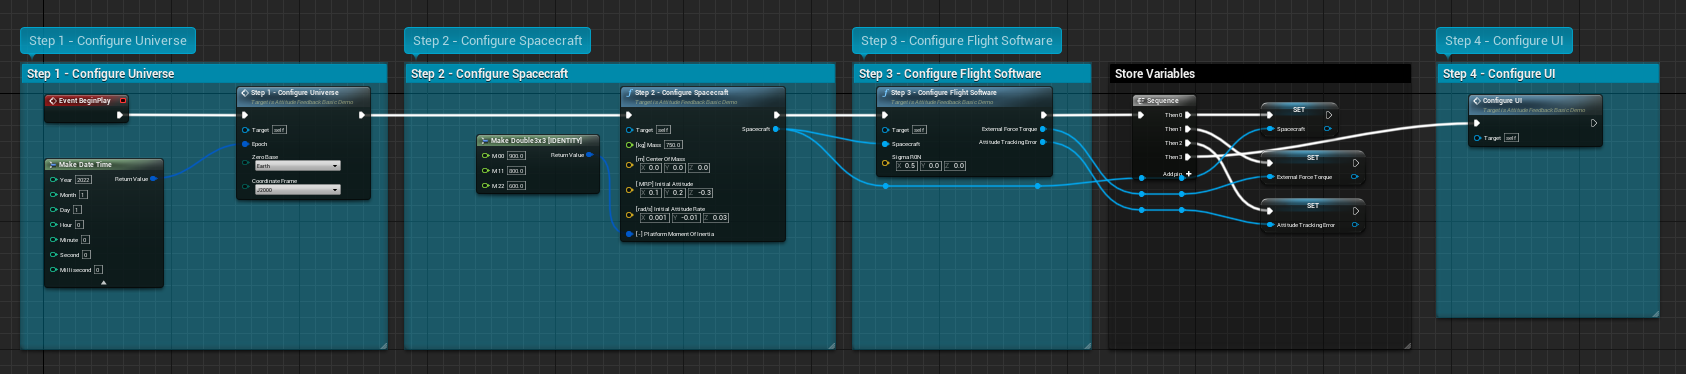
Task: Click the Initial Attitude Z field showing -0.3
Action: (702, 193)
